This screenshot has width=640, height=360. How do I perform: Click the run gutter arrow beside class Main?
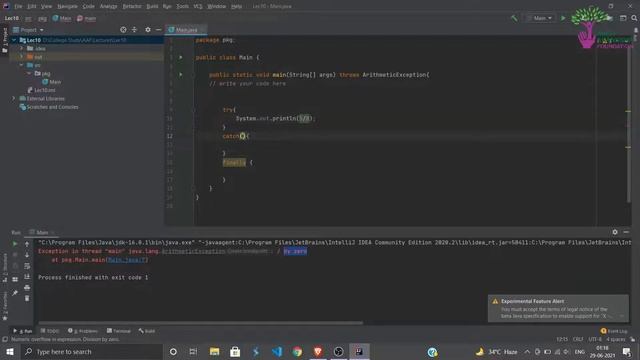tap(180, 58)
